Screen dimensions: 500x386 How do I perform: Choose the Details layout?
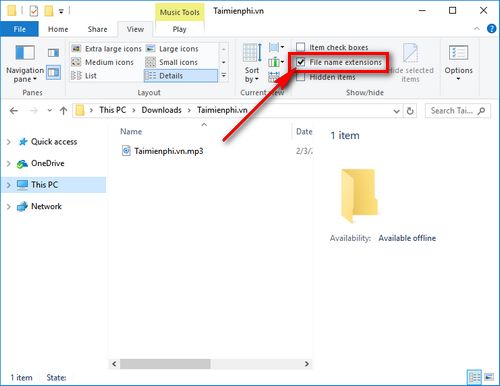pos(181,76)
